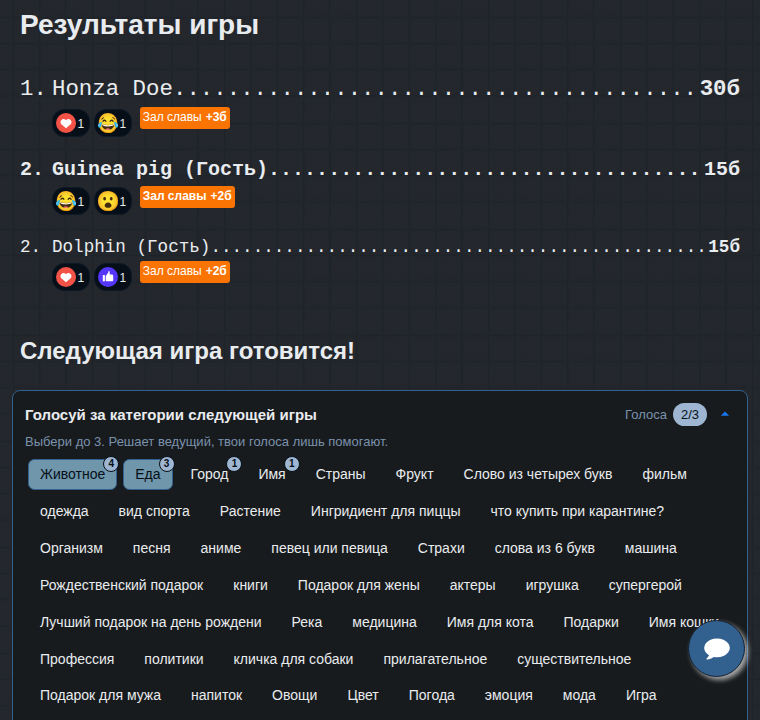Viewport: 760px width, 720px height.
Task: Vote for 'Слово из четырех букв' category
Action: pyautogui.click(x=538, y=474)
